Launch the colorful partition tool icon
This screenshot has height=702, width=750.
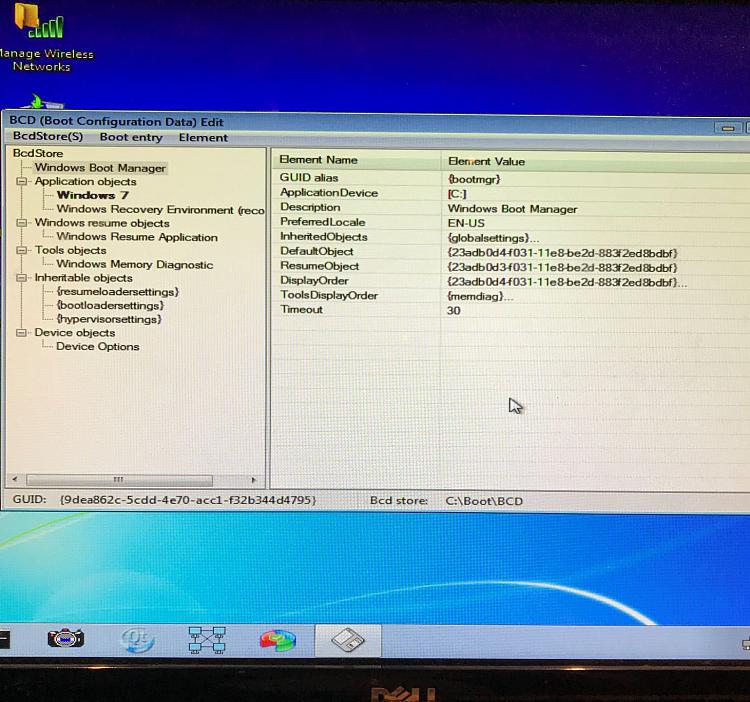278,640
